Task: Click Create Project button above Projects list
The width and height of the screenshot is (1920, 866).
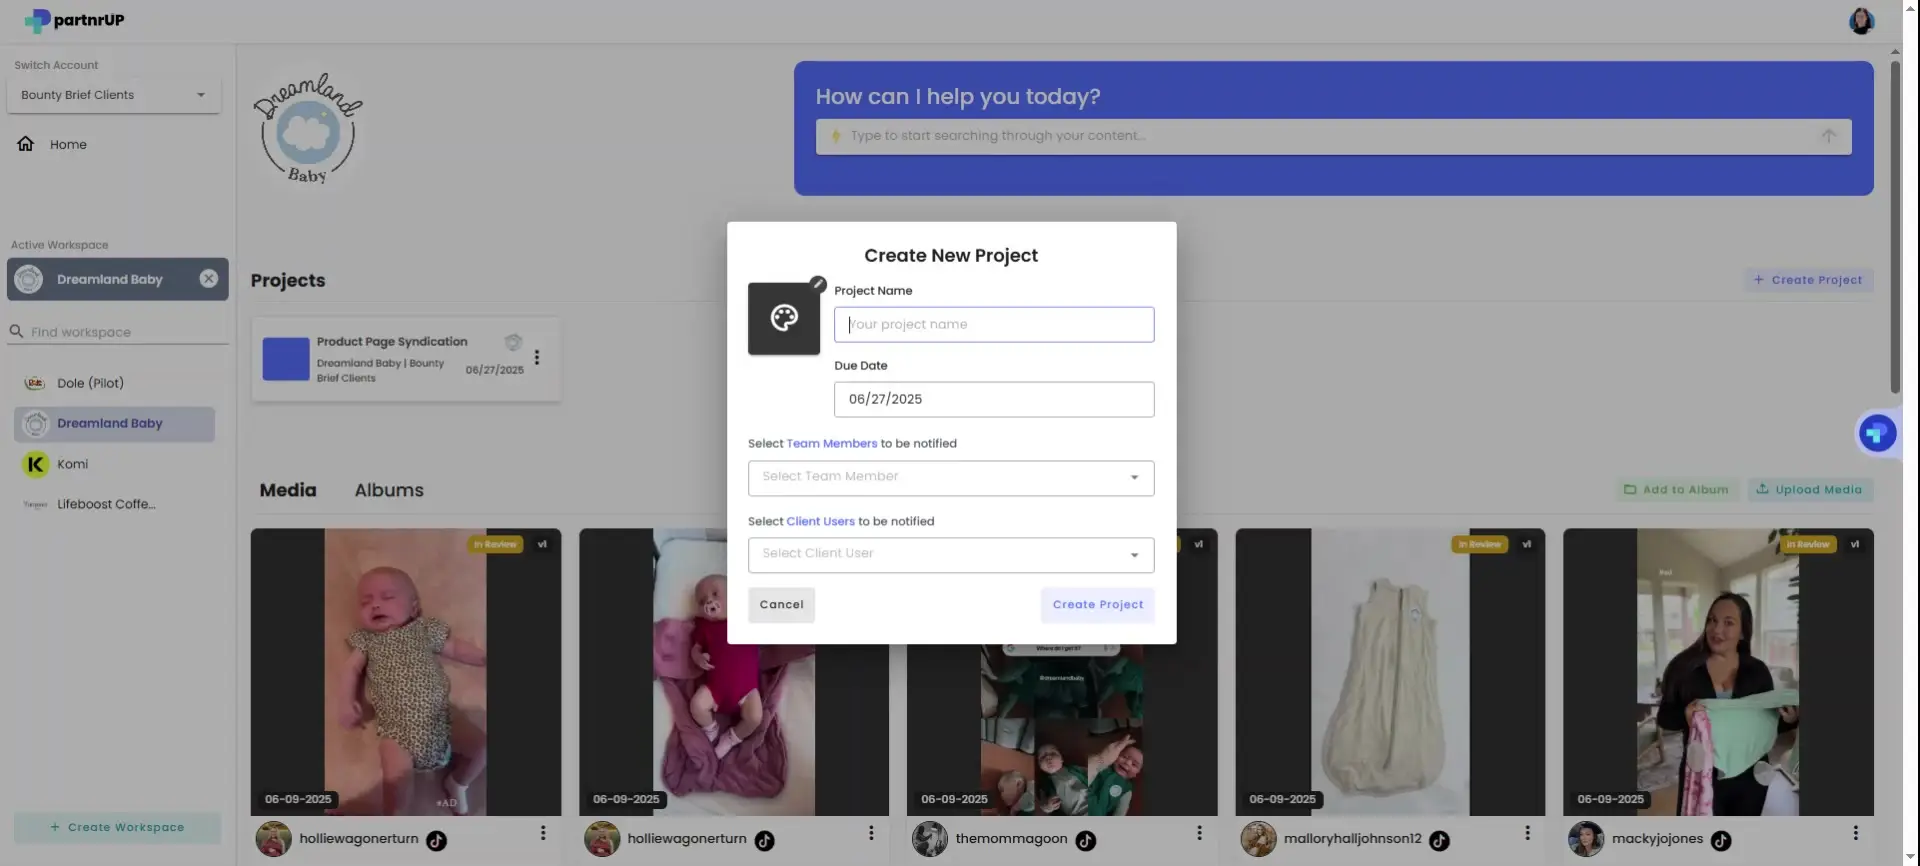Action: click(x=1808, y=280)
